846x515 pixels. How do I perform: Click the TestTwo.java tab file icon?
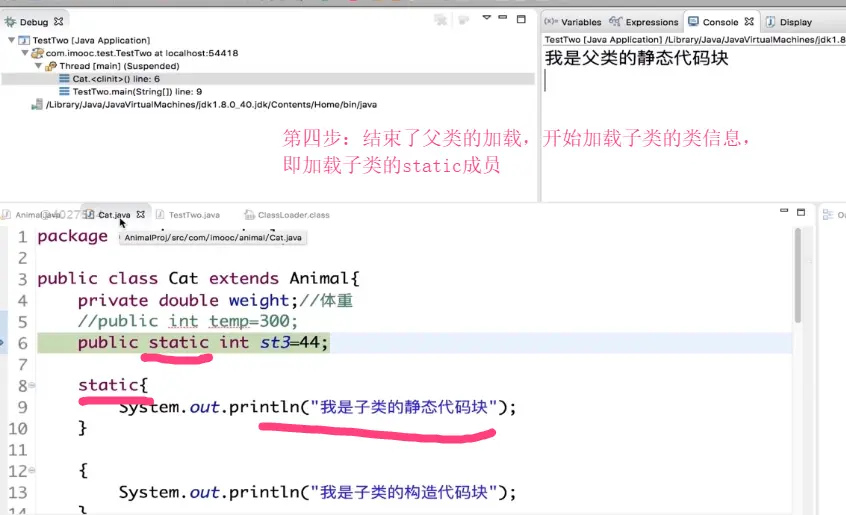(160, 215)
